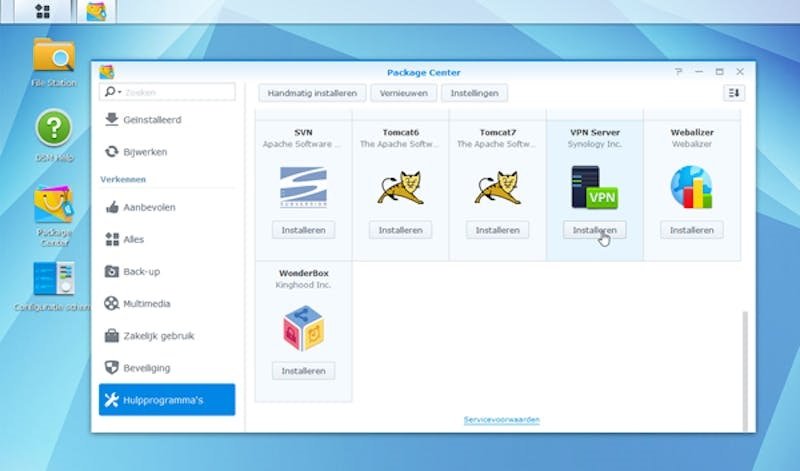Image resolution: width=800 pixels, height=471 pixels.
Task: Click the WonderBox cube package icon
Action: pos(304,328)
